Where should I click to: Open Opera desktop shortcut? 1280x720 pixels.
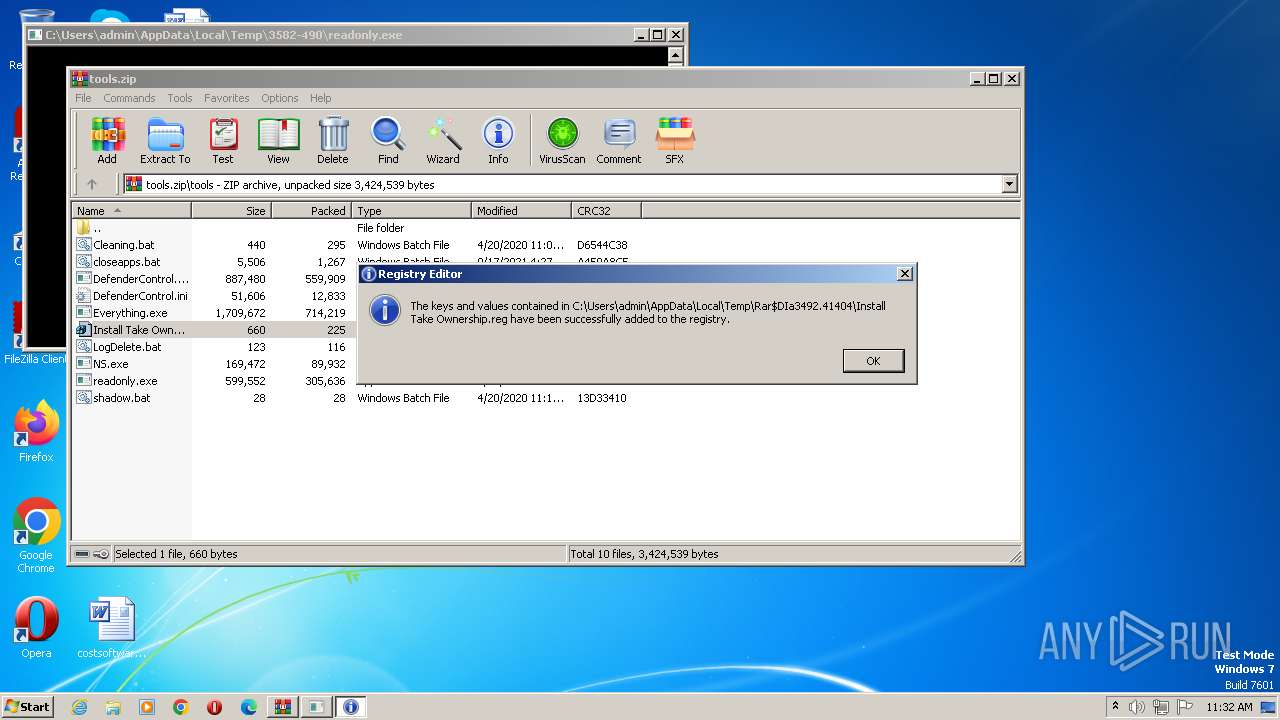[36, 628]
